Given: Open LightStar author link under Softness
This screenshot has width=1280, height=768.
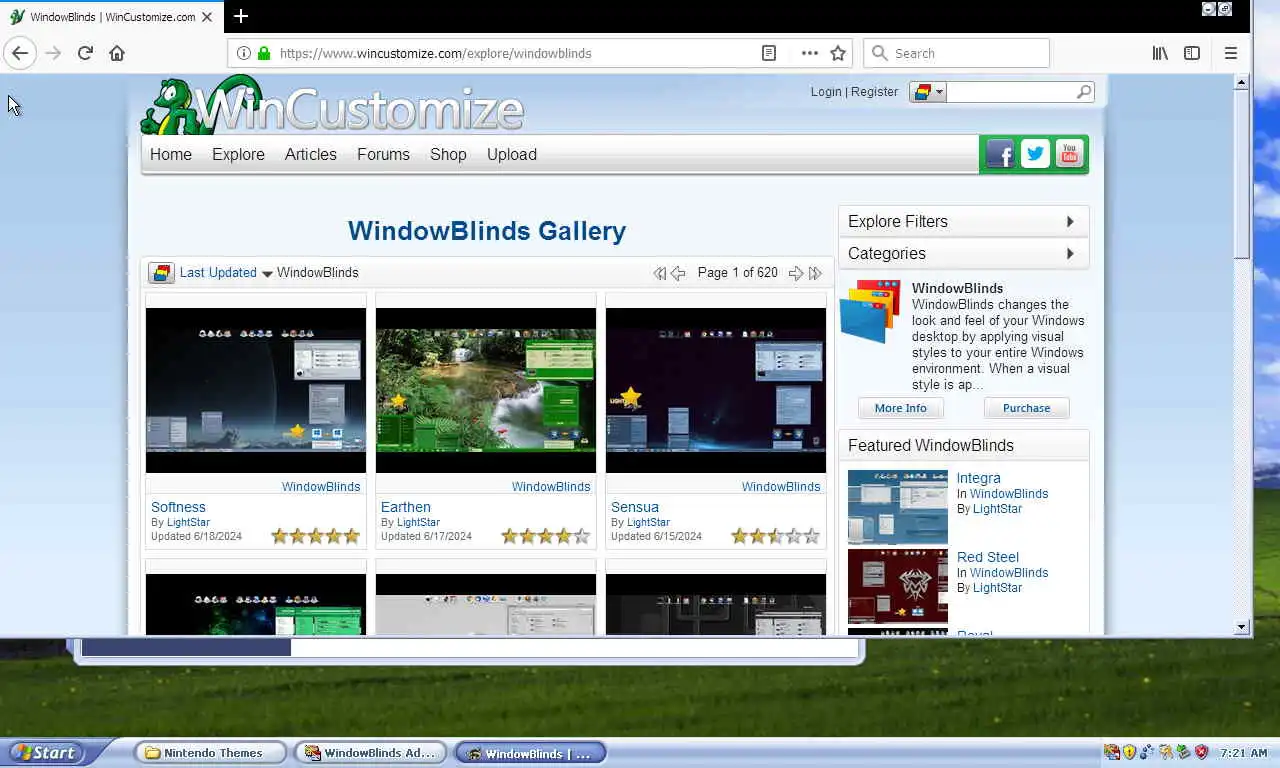Looking at the screenshot, I should (188, 522).
